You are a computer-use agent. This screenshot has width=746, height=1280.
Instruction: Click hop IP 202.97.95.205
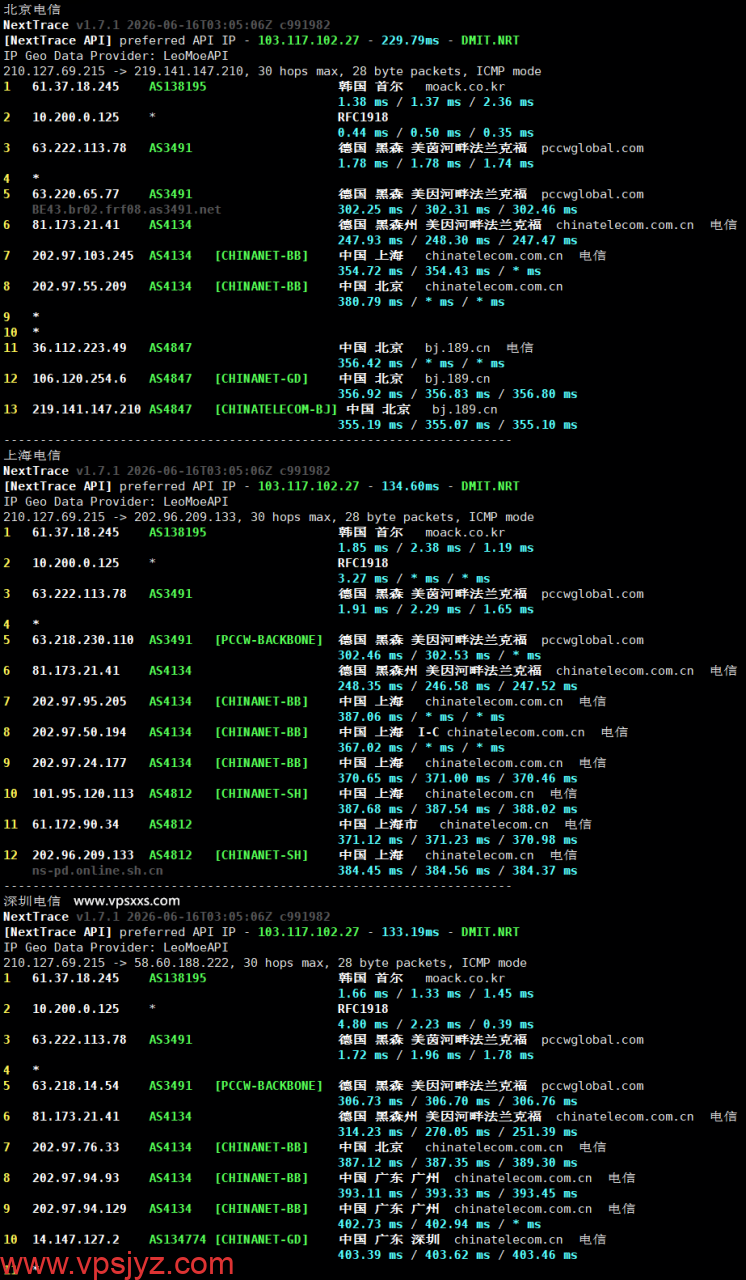(79, 701)
